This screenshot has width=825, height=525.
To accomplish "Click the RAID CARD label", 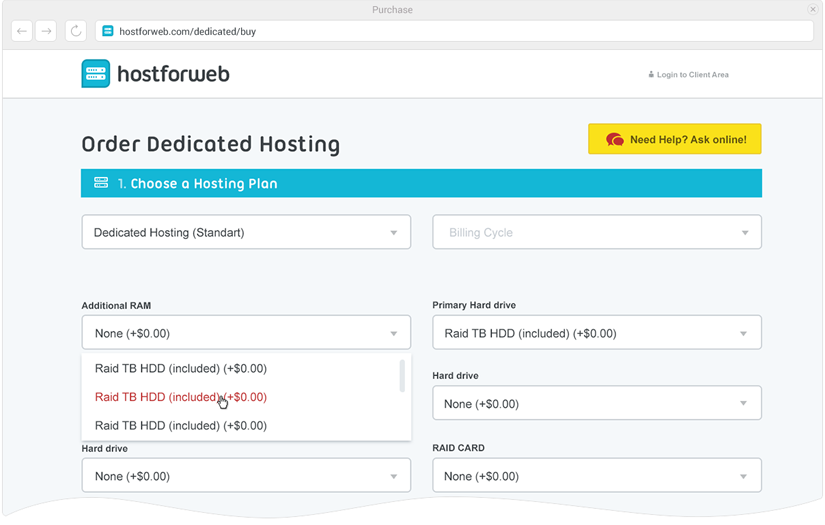I will (x=458, y=448).
